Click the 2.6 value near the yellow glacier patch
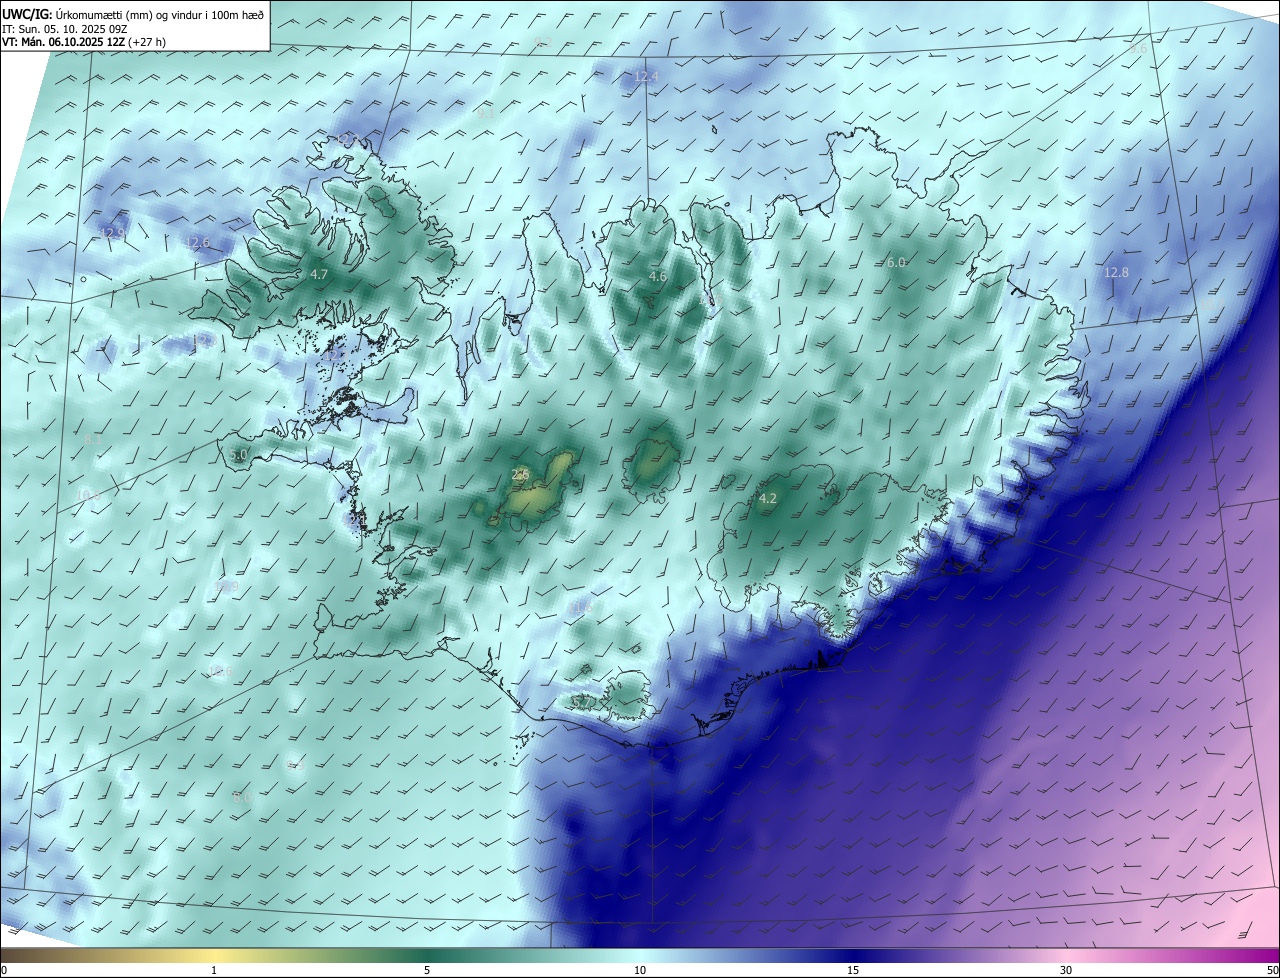Image resolution: width=1280 pixels, height=978 pixels. pyautogui.click(x=520, y=474)
